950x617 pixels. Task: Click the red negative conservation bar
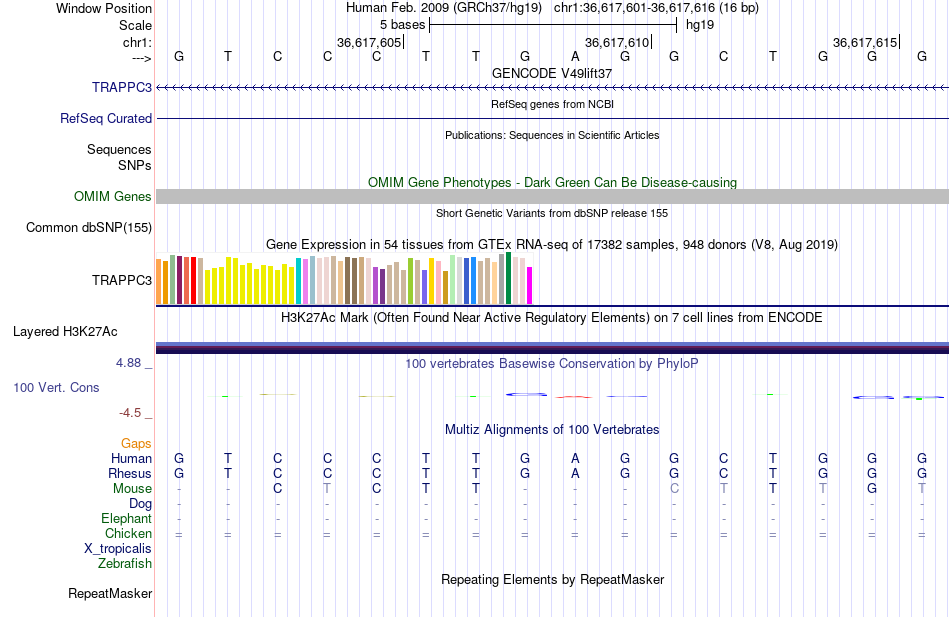tap(574, 397)
